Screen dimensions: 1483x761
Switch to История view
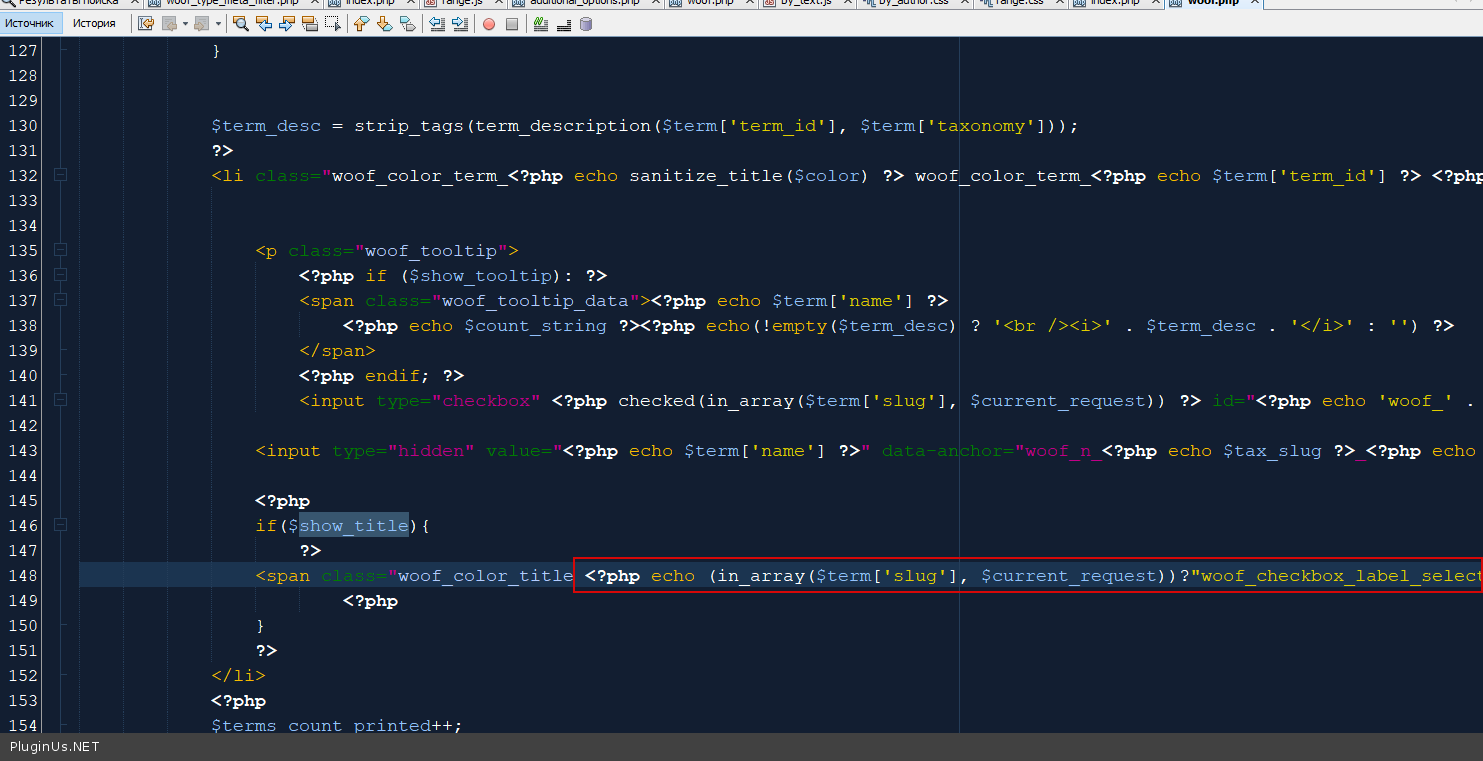pyautogui.click(x=94, y=23)
